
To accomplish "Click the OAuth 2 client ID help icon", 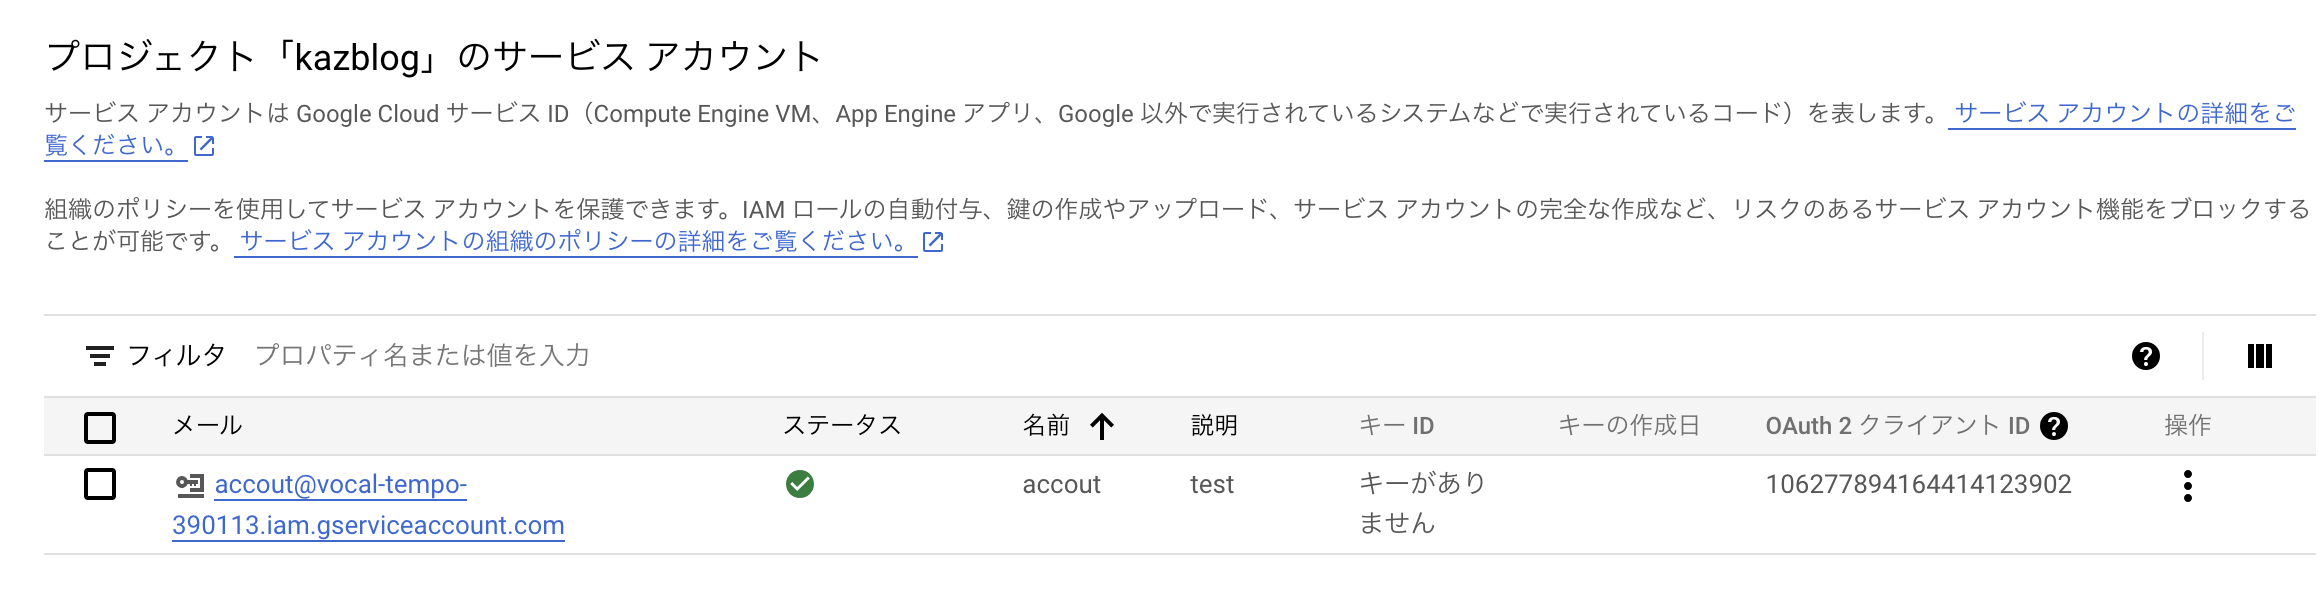I will point(2054,426).
